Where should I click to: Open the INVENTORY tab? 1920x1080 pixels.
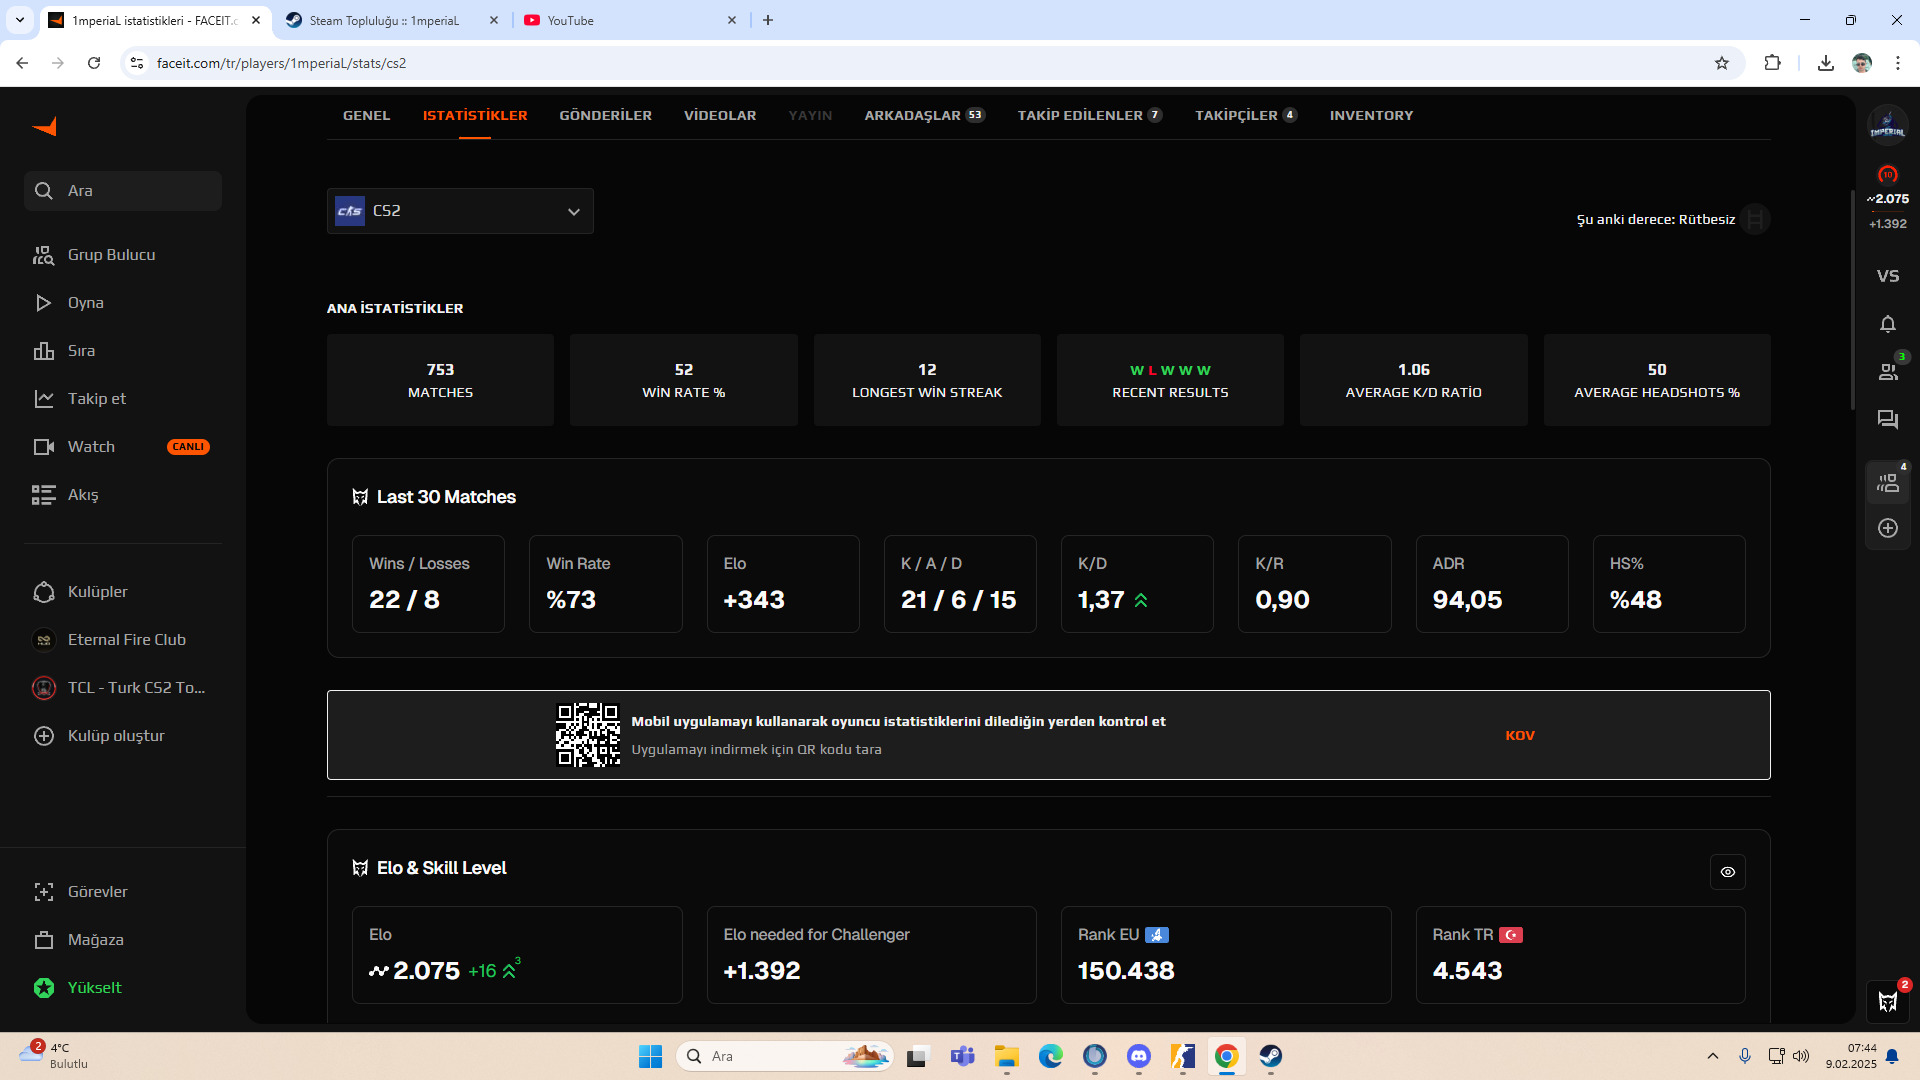1371,116
